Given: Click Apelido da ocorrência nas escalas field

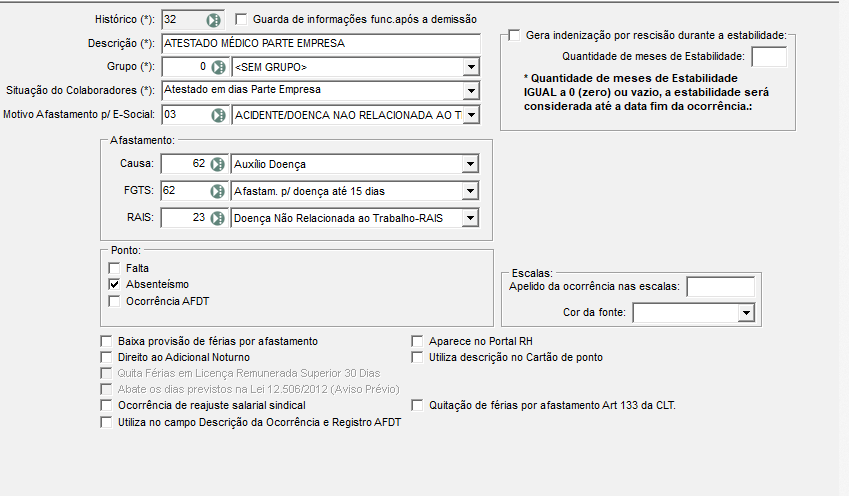Looking at the screenshot, I should [x=721, y=287].
